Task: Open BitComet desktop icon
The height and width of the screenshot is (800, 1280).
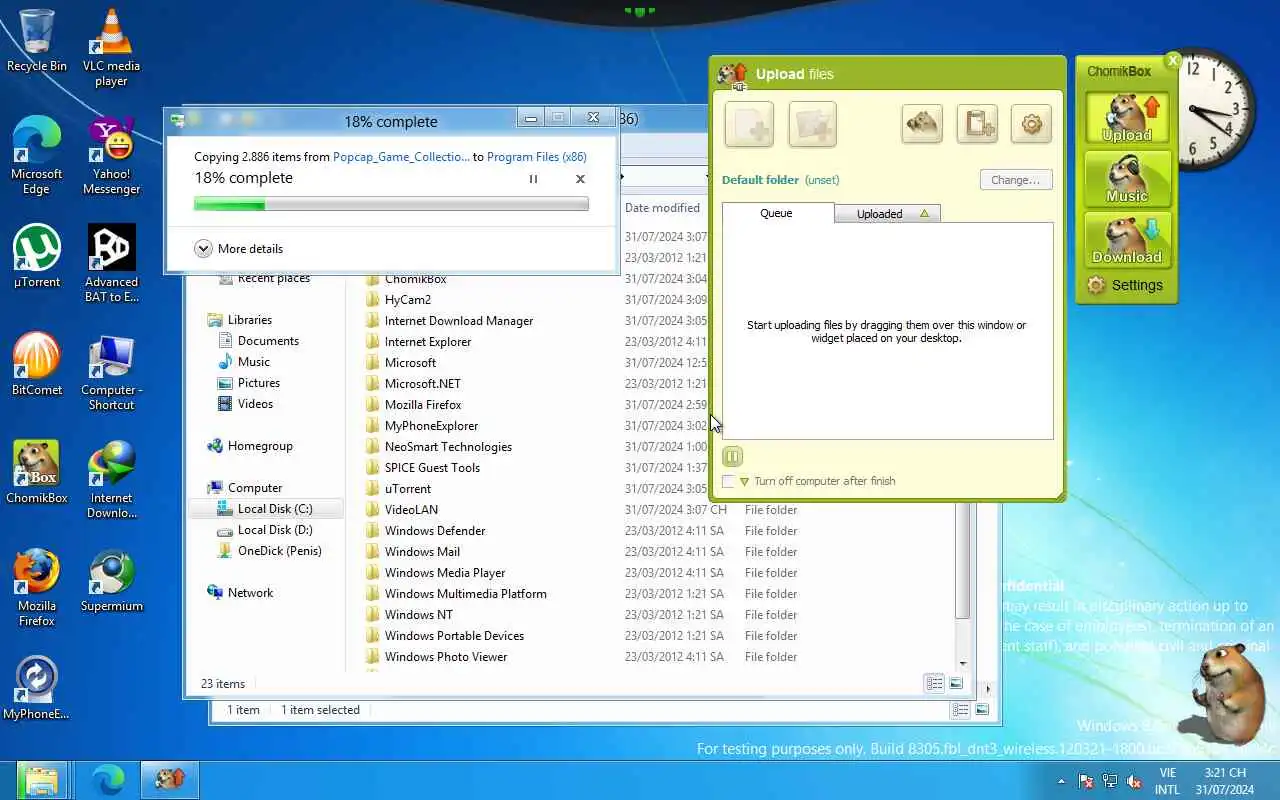Action: (37, 365)
